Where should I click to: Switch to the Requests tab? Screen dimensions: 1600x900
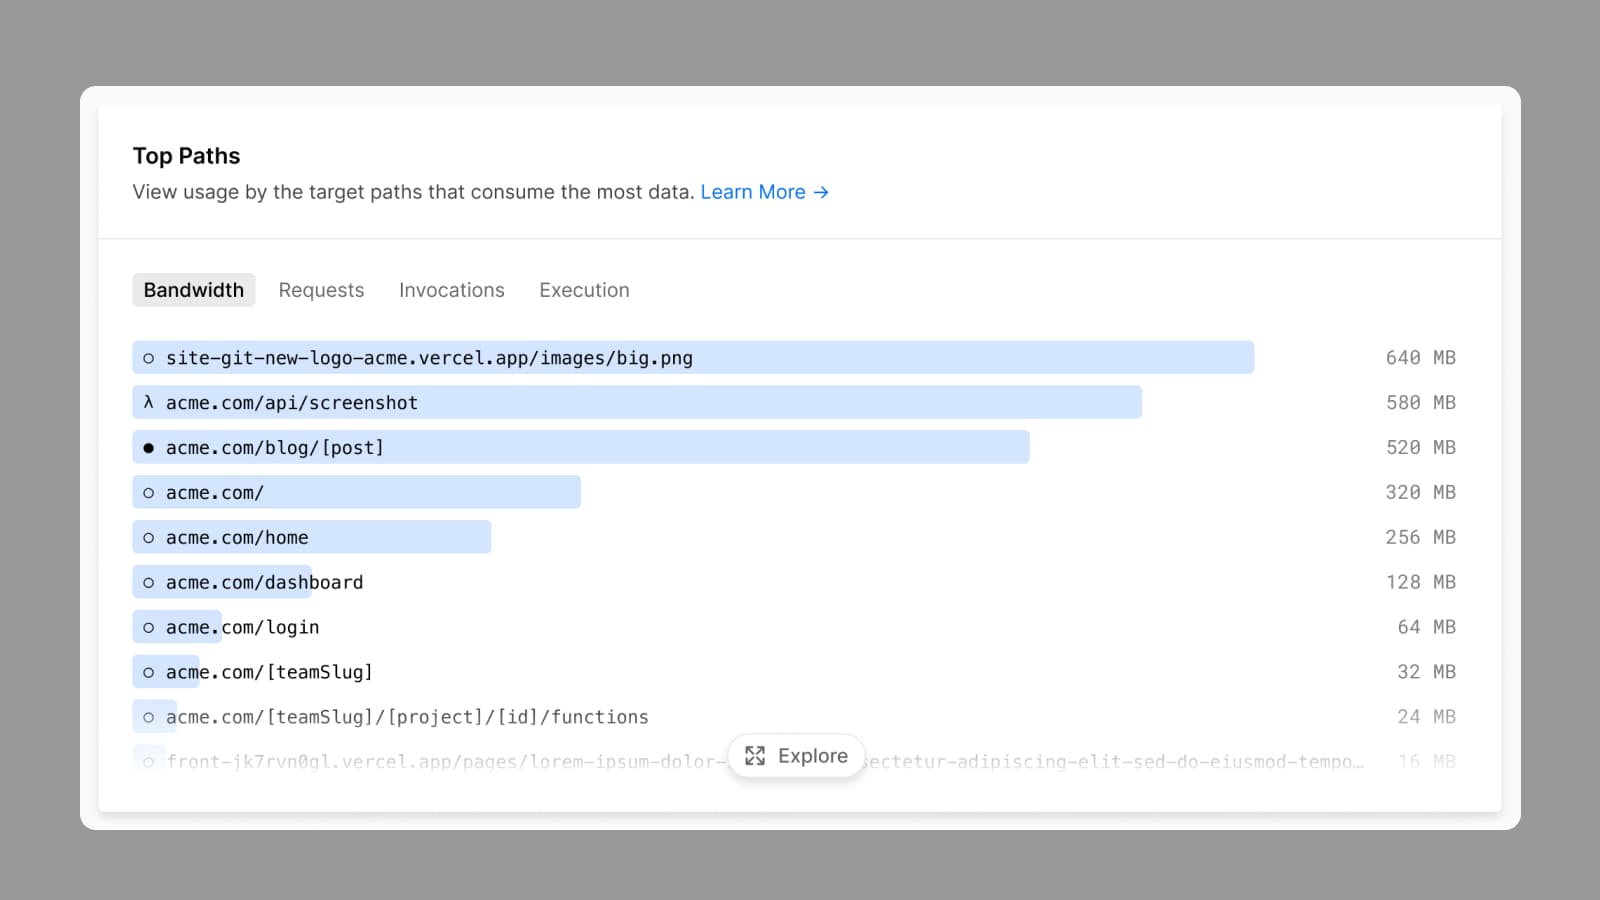(321, 290)
